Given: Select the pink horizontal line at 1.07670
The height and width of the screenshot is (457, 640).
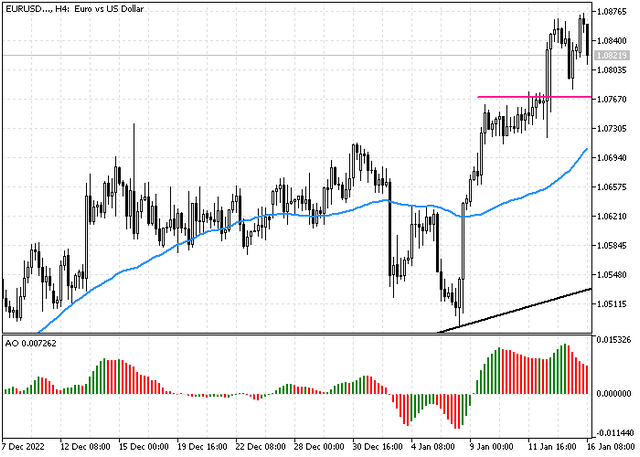Looking at the screenshot, I should click(534, 97).
